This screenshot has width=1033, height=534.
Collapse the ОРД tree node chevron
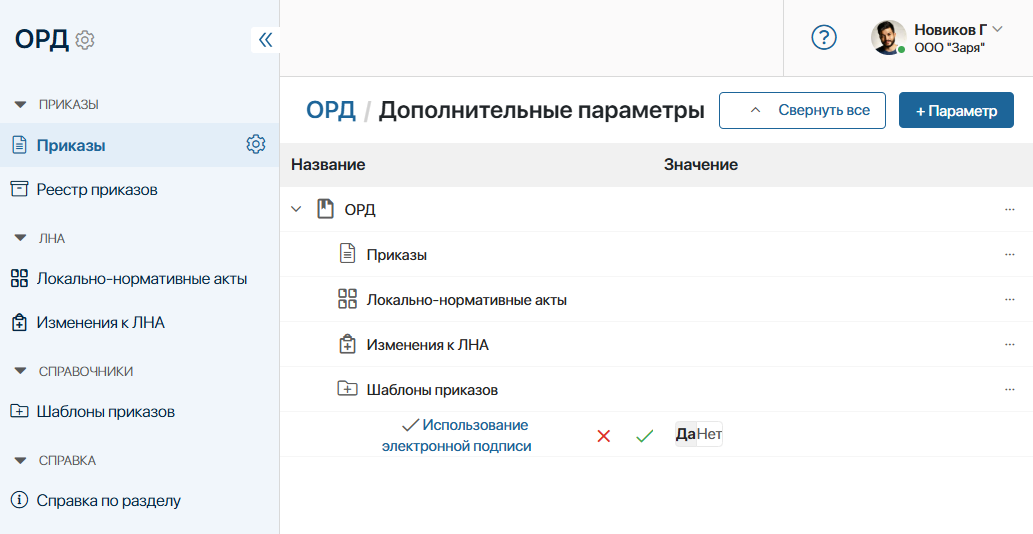point(296,210)
